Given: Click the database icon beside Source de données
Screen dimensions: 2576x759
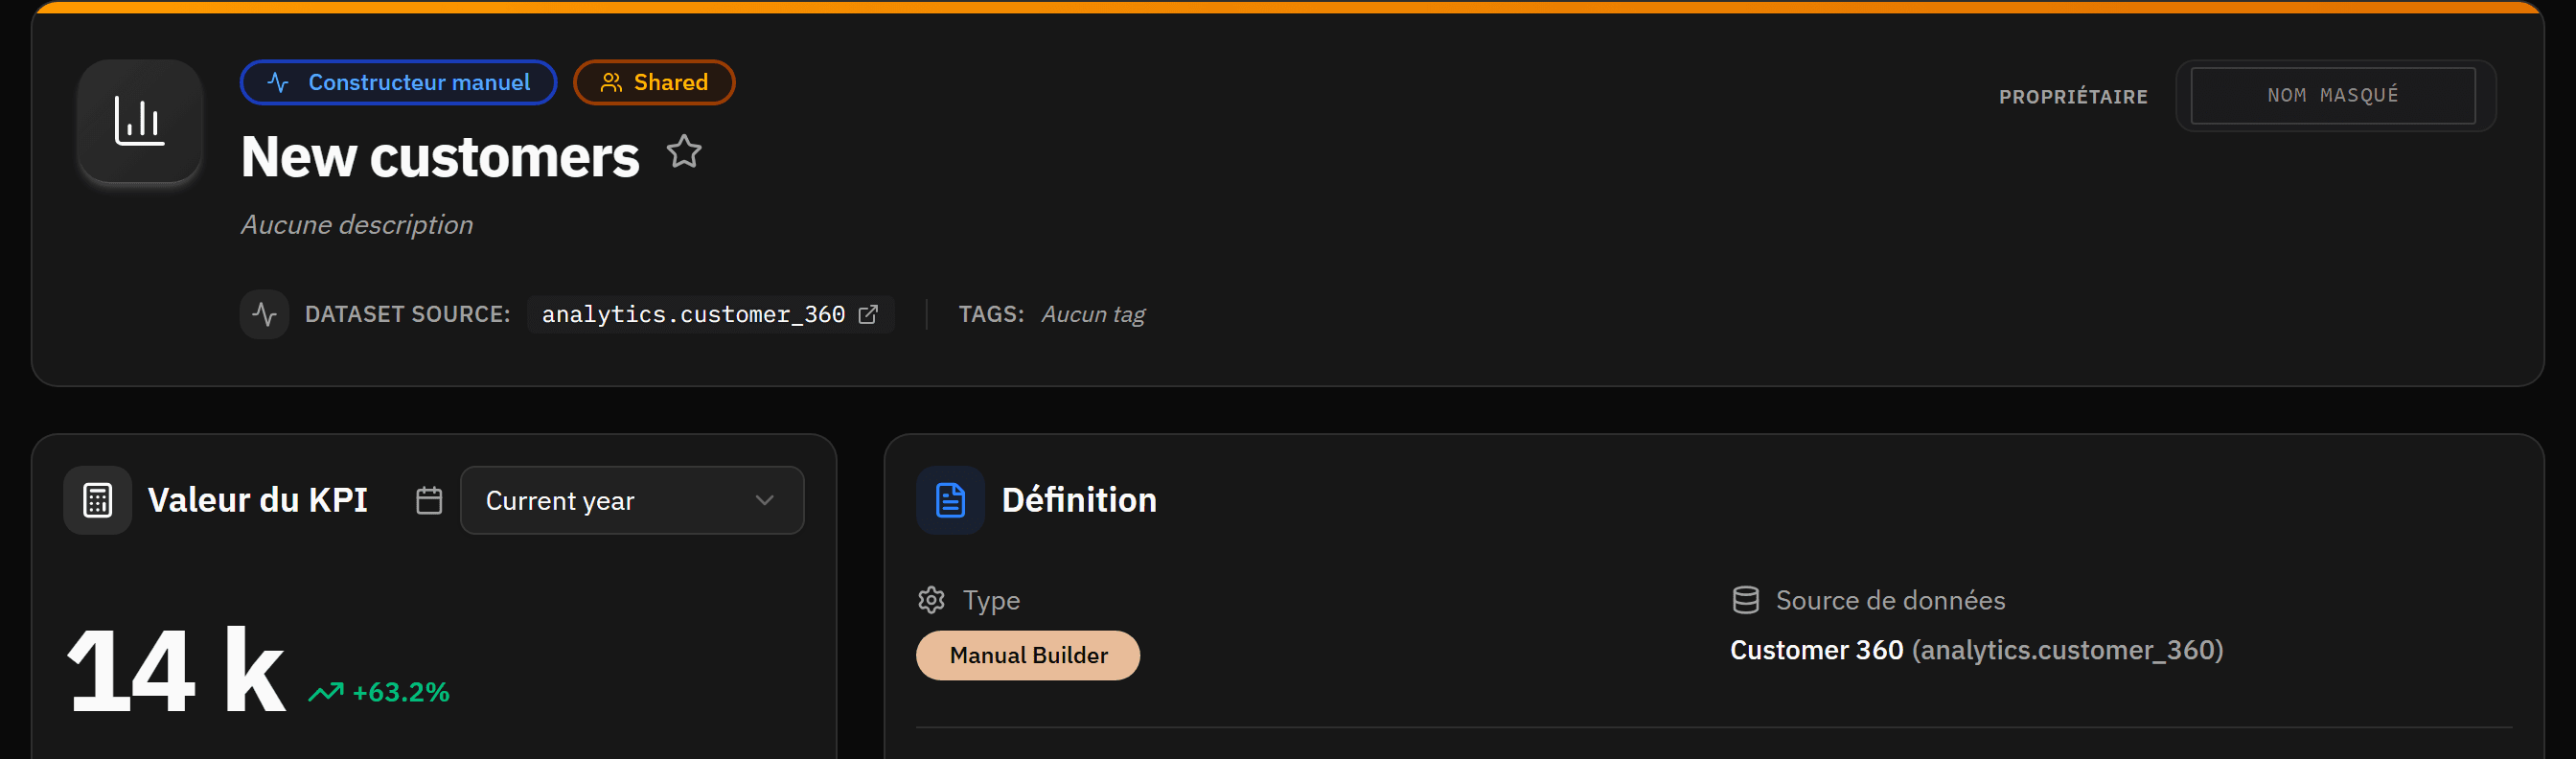Looking at the screenshot, I should pos(1745,600).
